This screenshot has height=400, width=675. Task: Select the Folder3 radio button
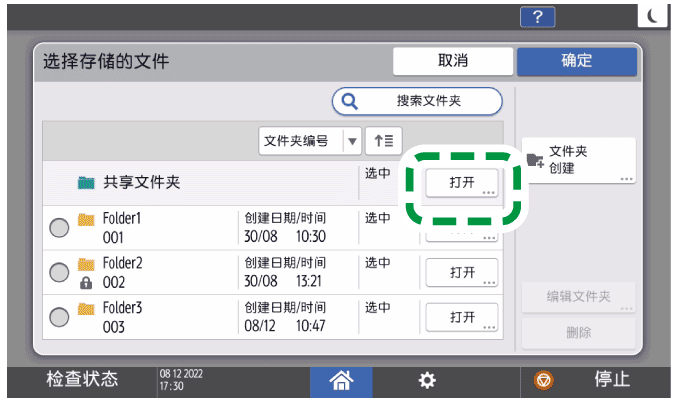tap(59, 317)
